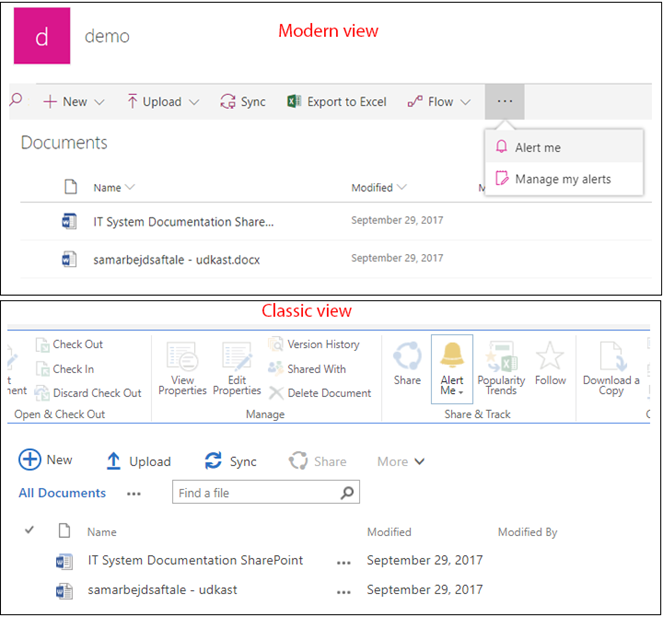Open IT System Documentation Share... in modern view
The height and width of the screenshot is (617, 663).
184,222
